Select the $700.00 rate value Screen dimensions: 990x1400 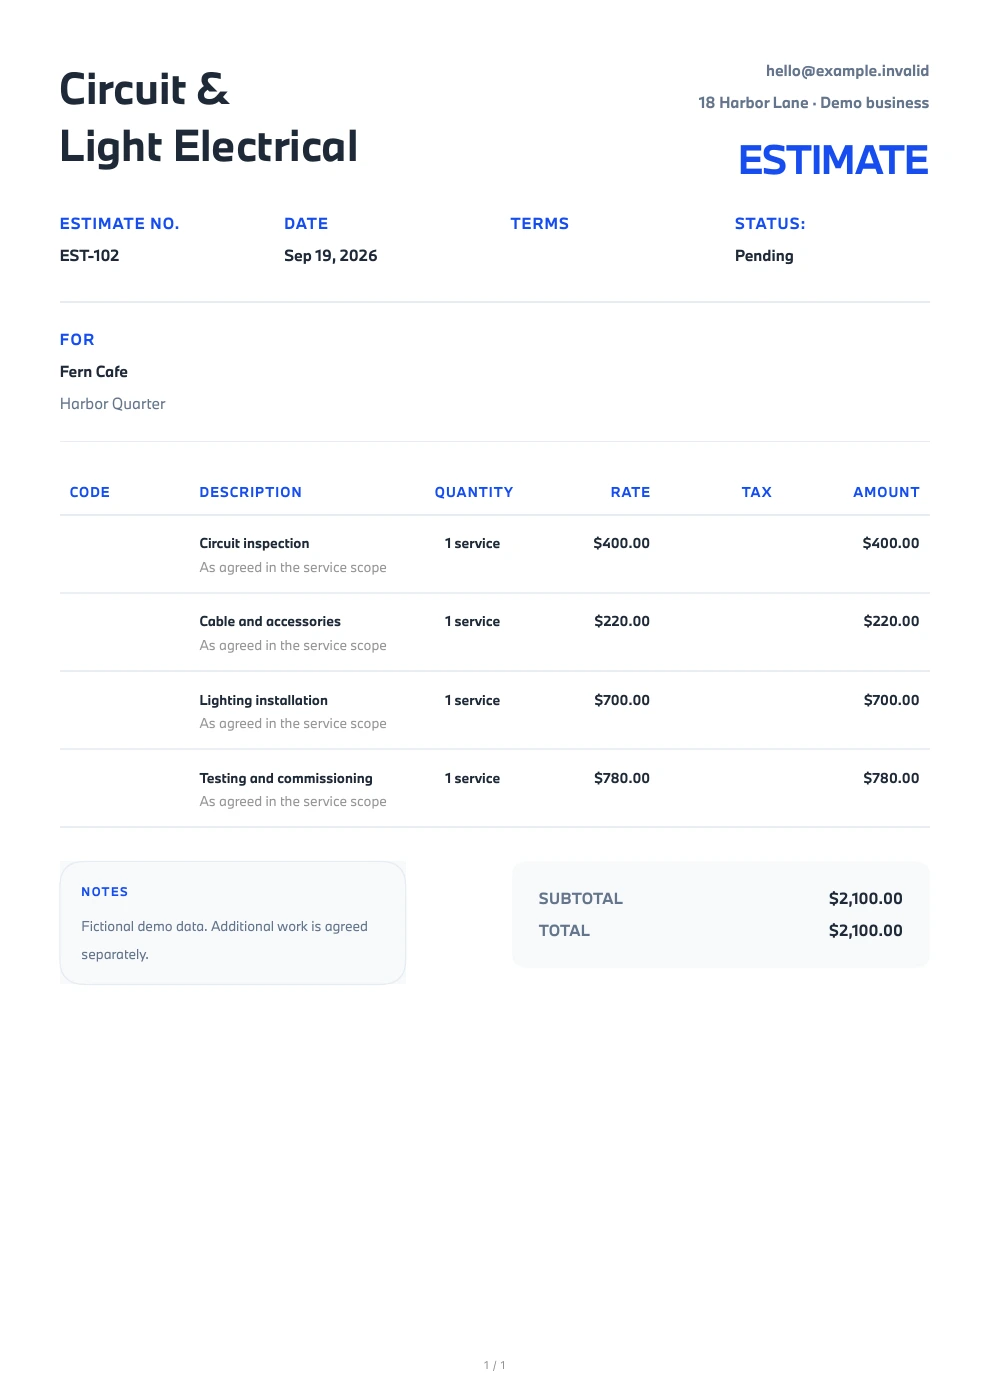point(622,700)
